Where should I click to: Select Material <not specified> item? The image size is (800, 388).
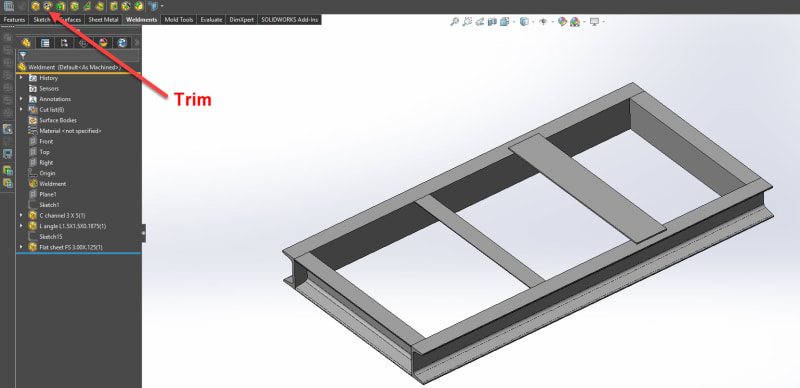65,131
